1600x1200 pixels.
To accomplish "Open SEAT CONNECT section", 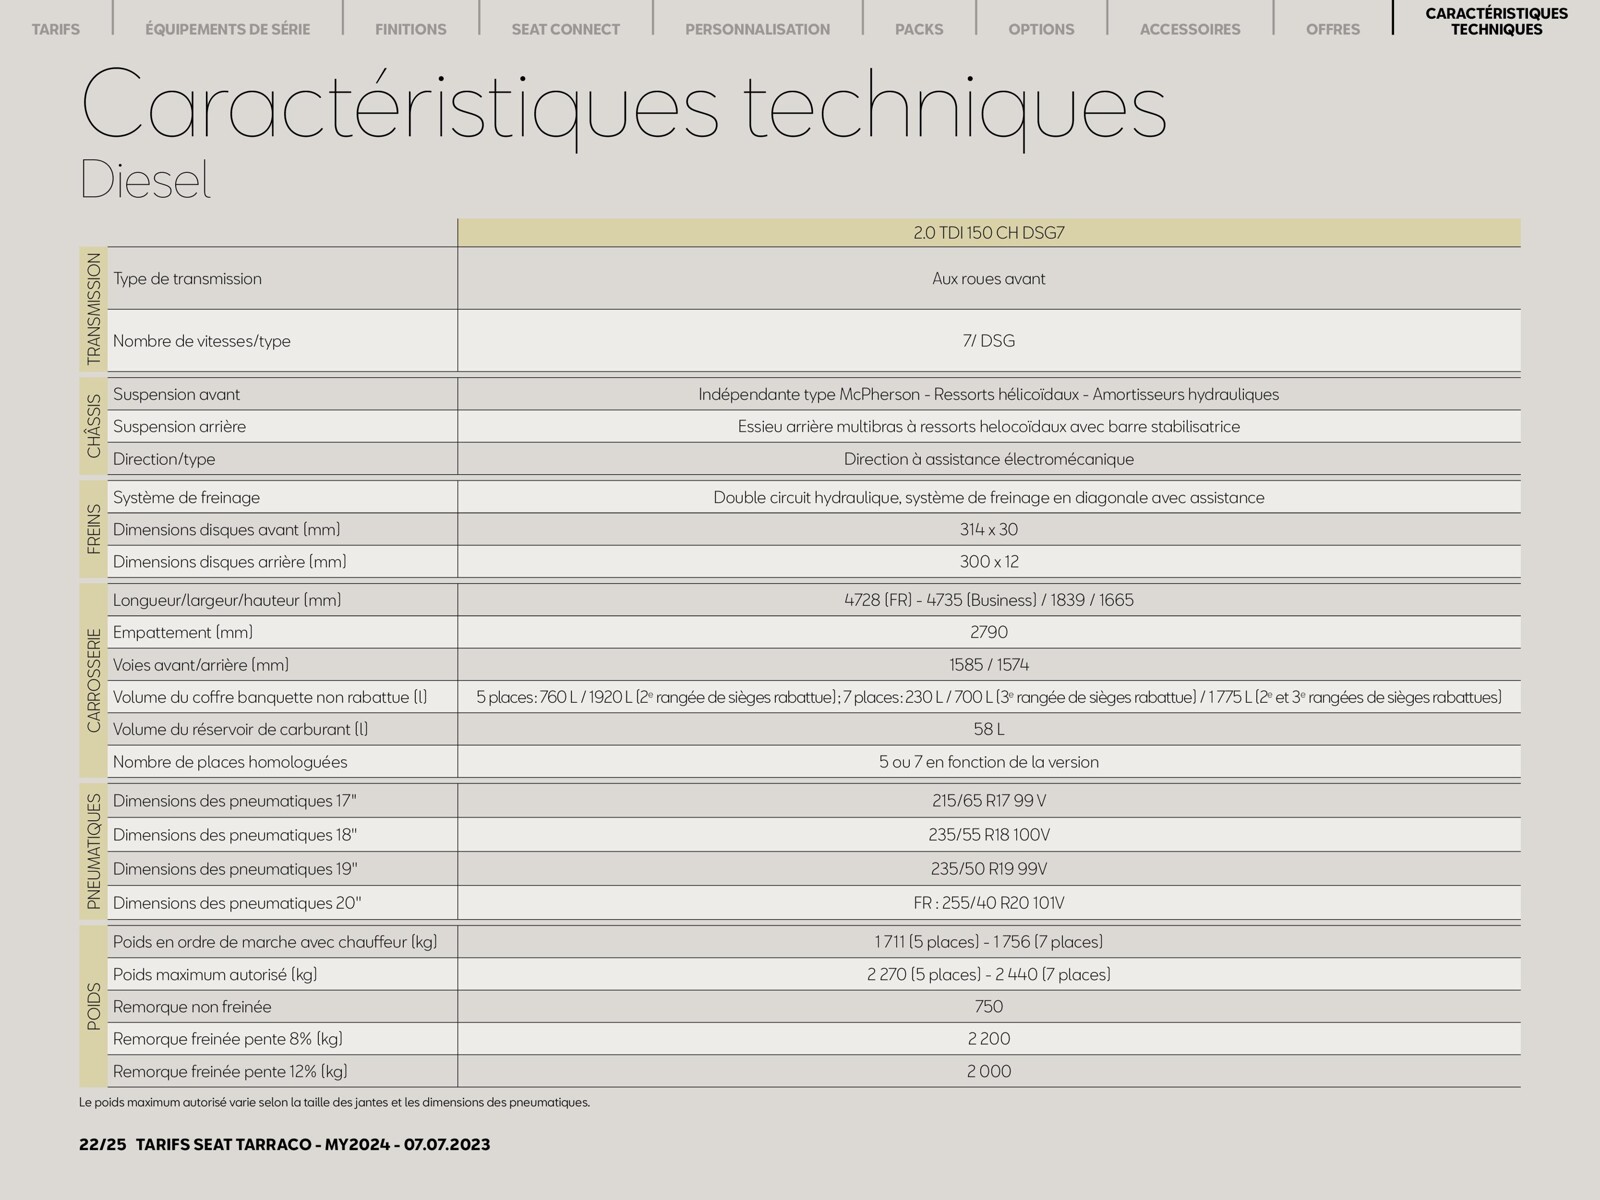I will point(566,29).
